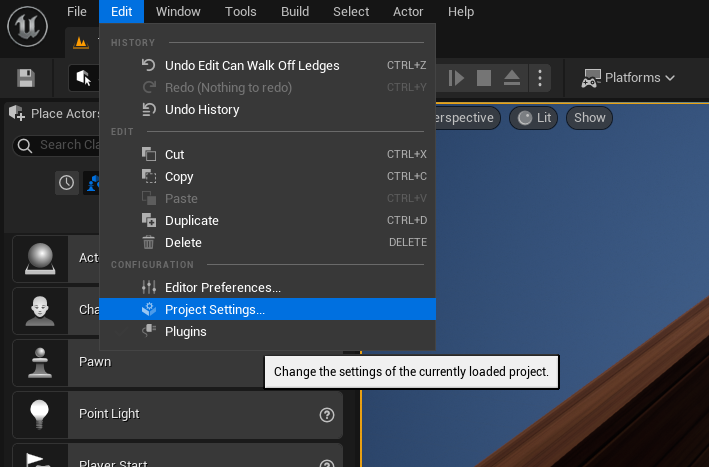Click the Eject icon in toolbar
Image resolution: width=709 pixels, height=467 pixels.
click(511, 78)
